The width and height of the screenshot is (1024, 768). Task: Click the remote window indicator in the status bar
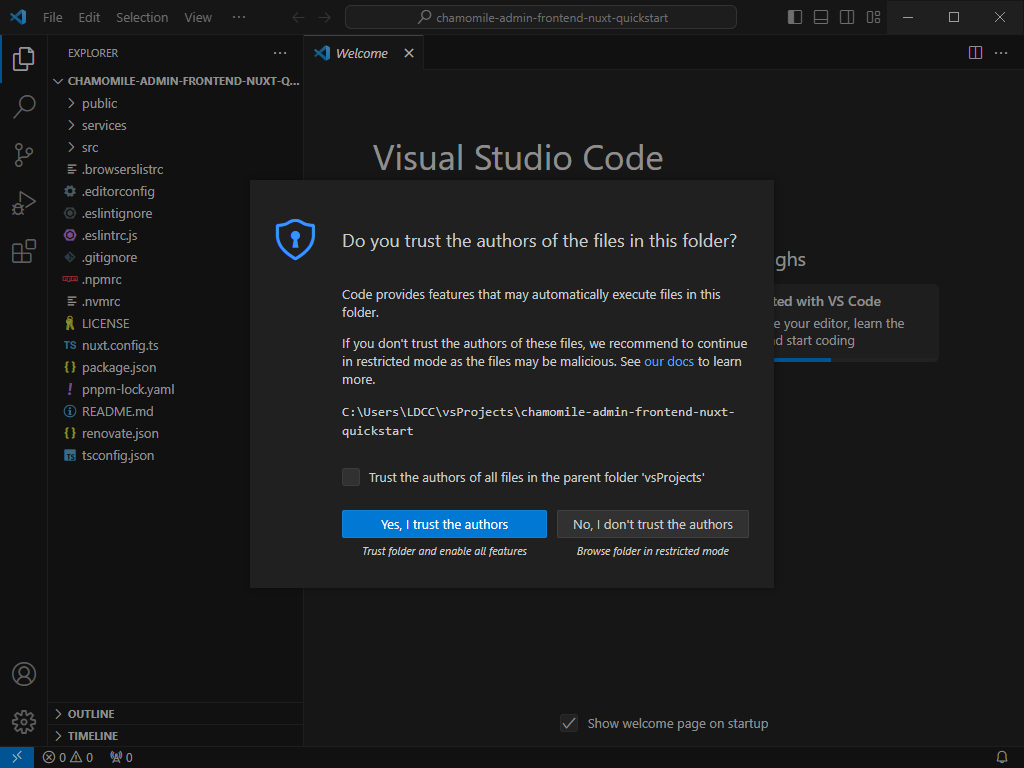coord(17,757)
